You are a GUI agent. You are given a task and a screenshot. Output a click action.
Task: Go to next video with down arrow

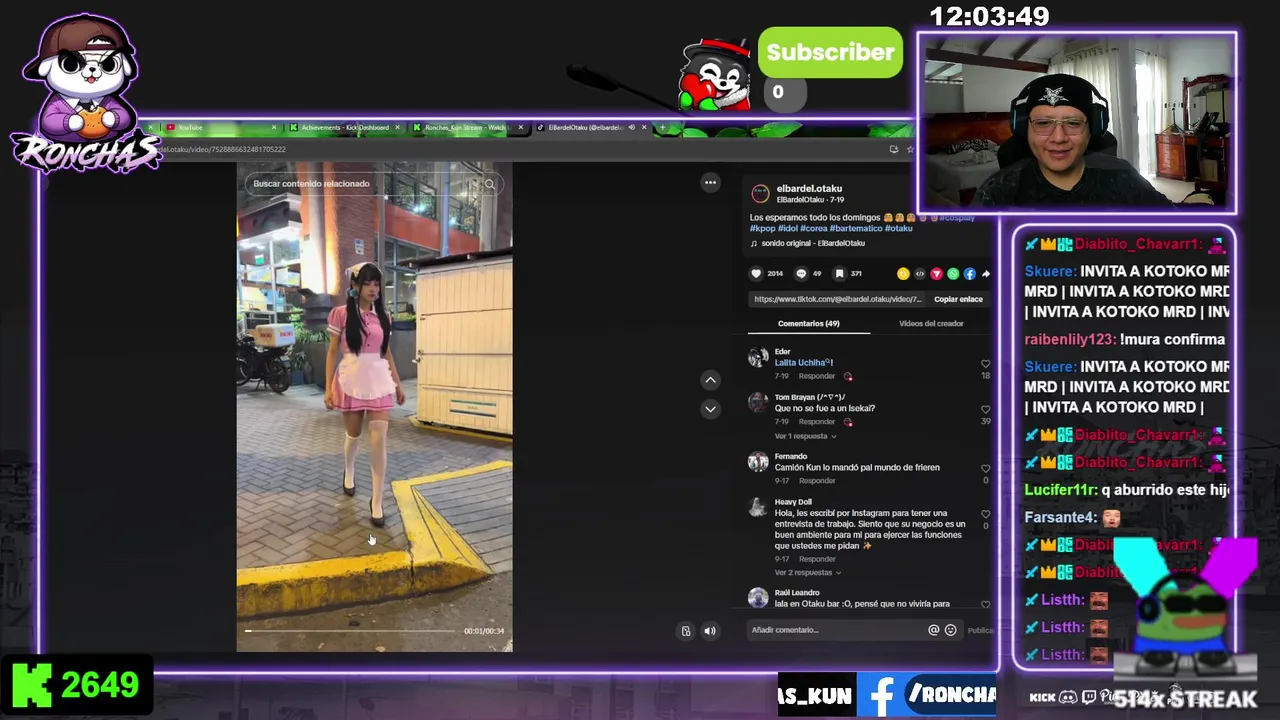point(710,408)
